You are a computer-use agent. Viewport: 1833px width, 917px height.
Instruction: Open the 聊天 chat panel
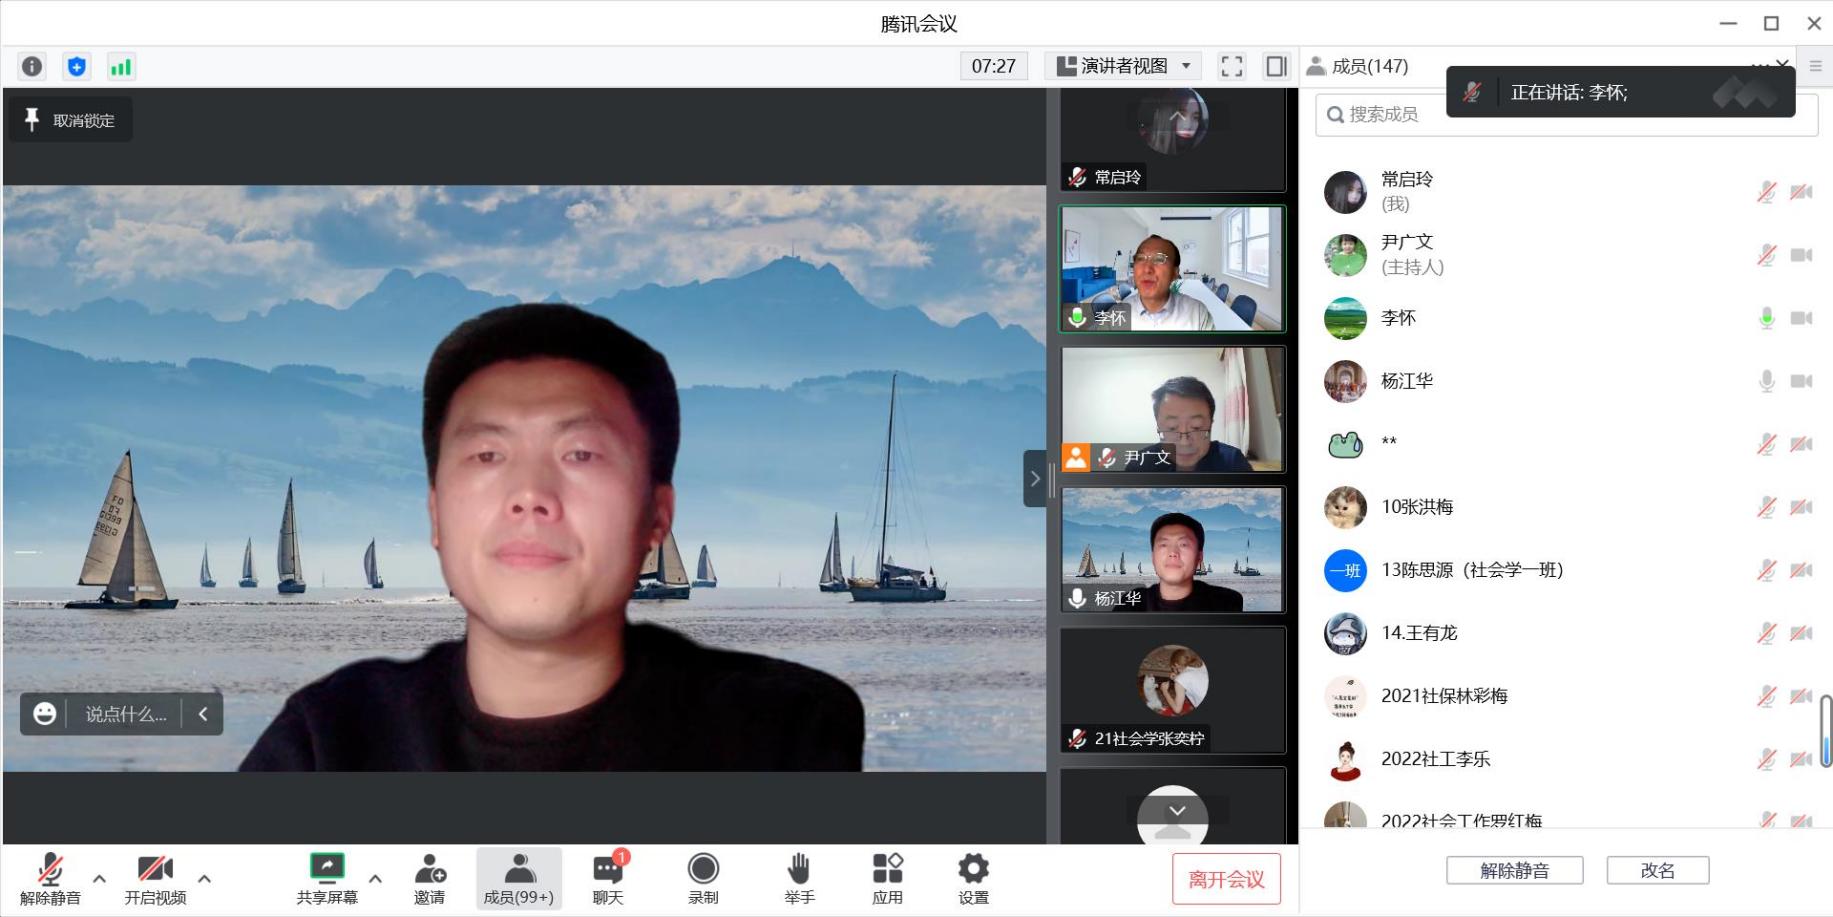(x=607, y=879)
